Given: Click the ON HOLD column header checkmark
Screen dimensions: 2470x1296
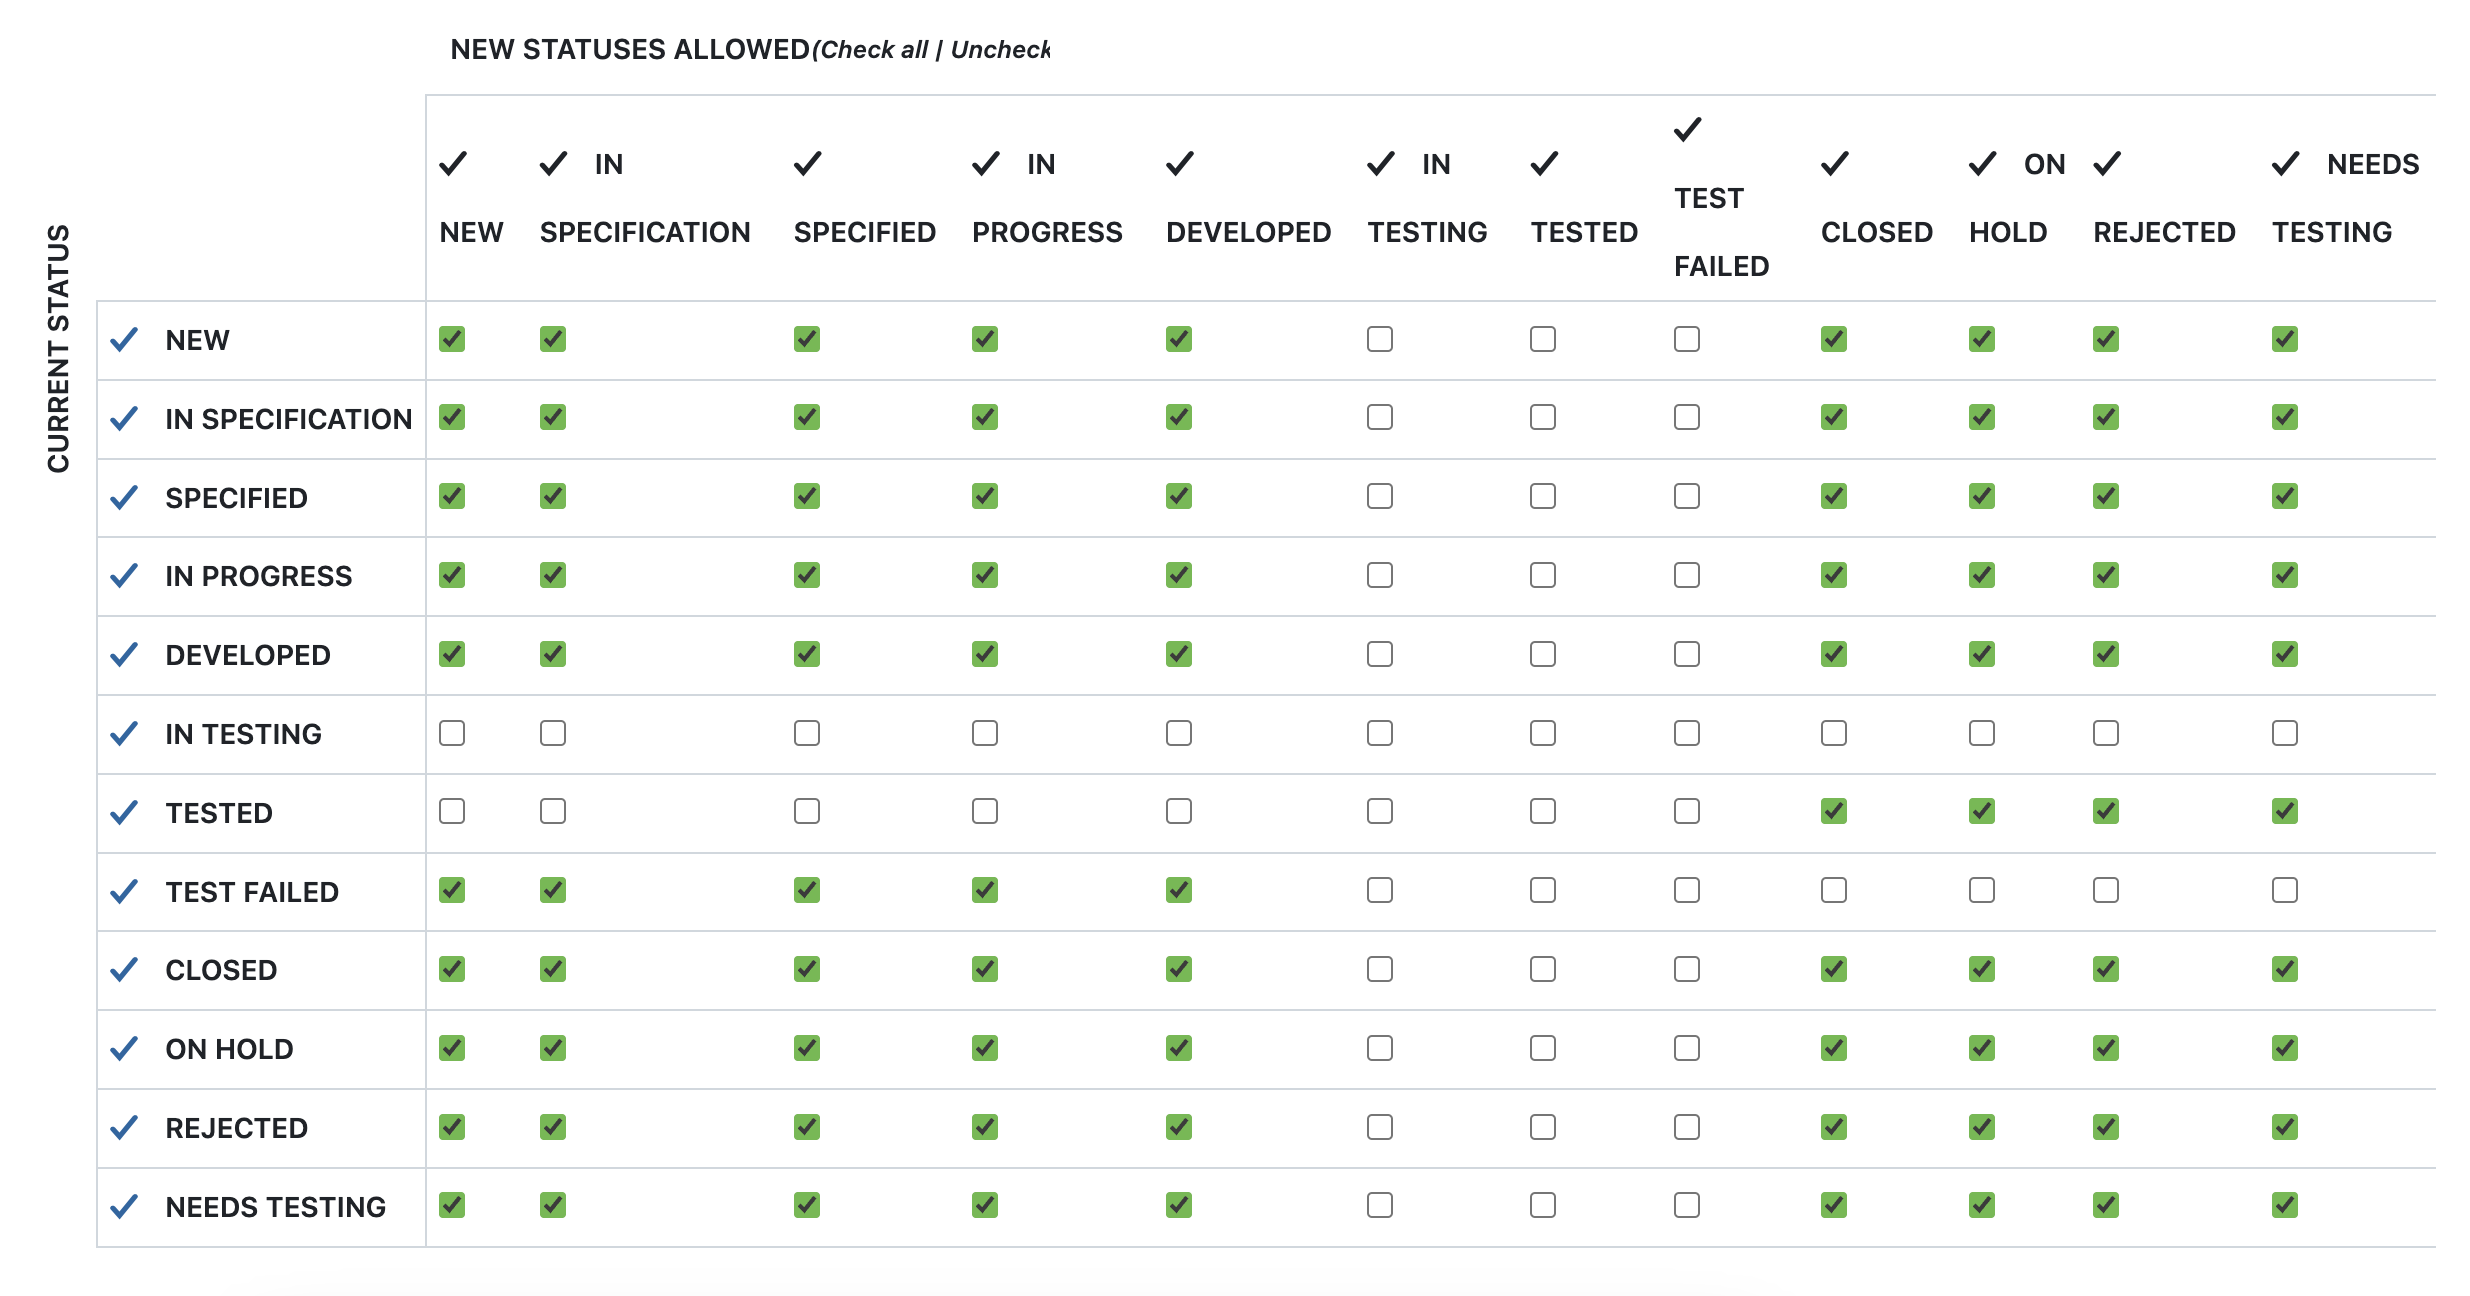Looking at the screenshot, I should (1983, 167).
